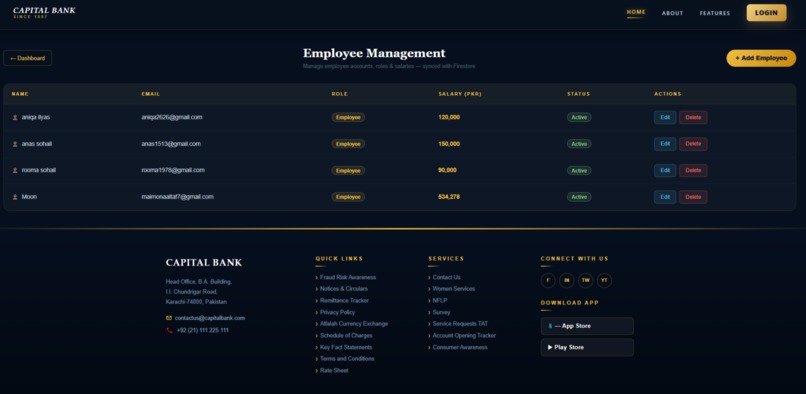Image resolution: width=806 pixels, height=394 pixels.
Task: Open the Remittance Tracker link
Action: click(344, 300)
